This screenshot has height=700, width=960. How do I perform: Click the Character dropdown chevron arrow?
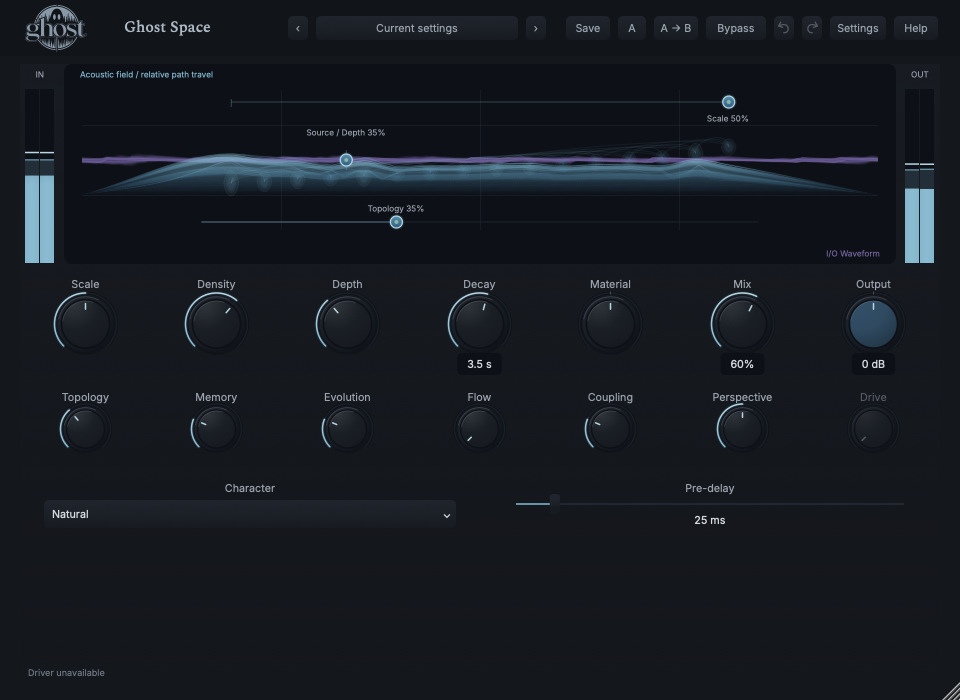(446, 516)
